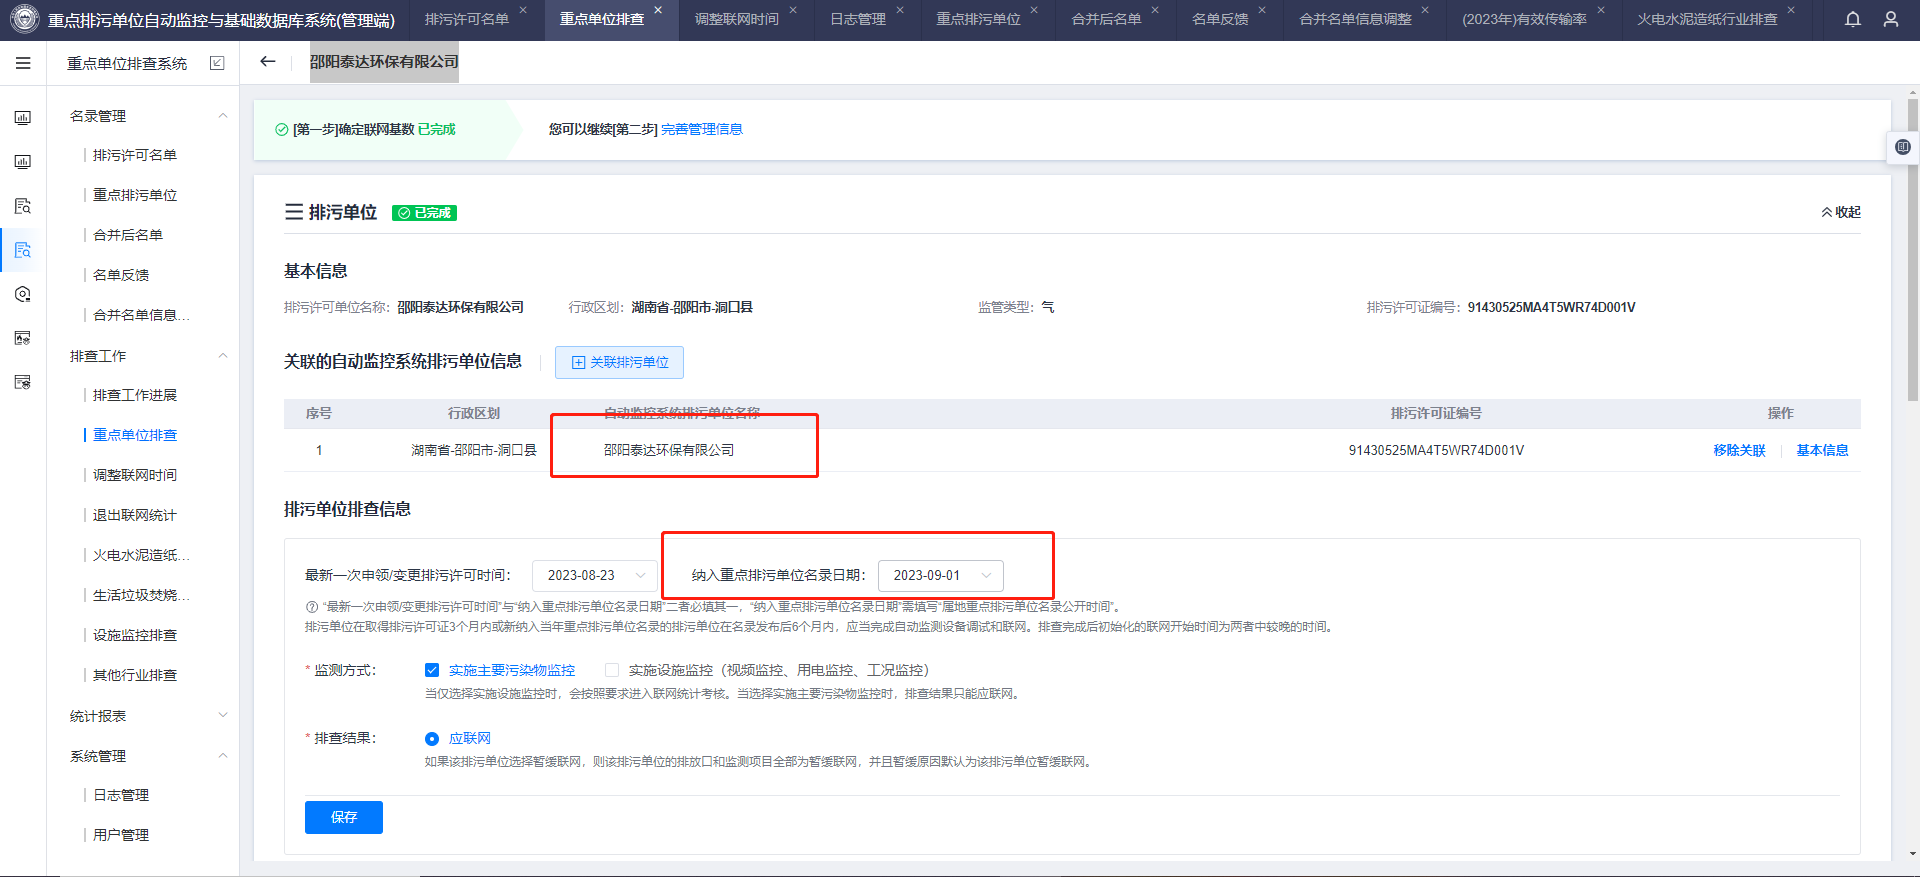Screen dimensions: 1920x877
Task: Open the user profile icon
Action: (x=1891, y=19)
